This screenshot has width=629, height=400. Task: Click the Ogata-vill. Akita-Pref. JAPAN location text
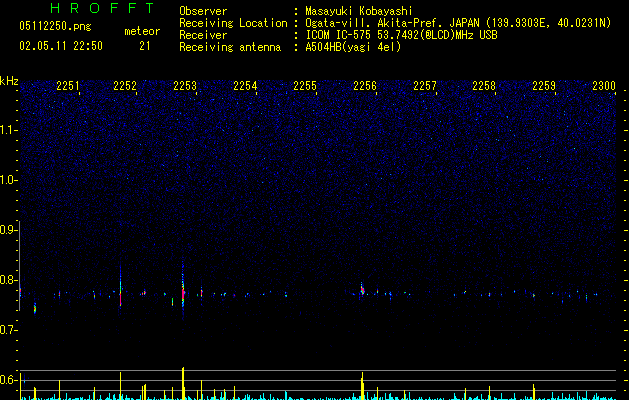coord(458,23)
